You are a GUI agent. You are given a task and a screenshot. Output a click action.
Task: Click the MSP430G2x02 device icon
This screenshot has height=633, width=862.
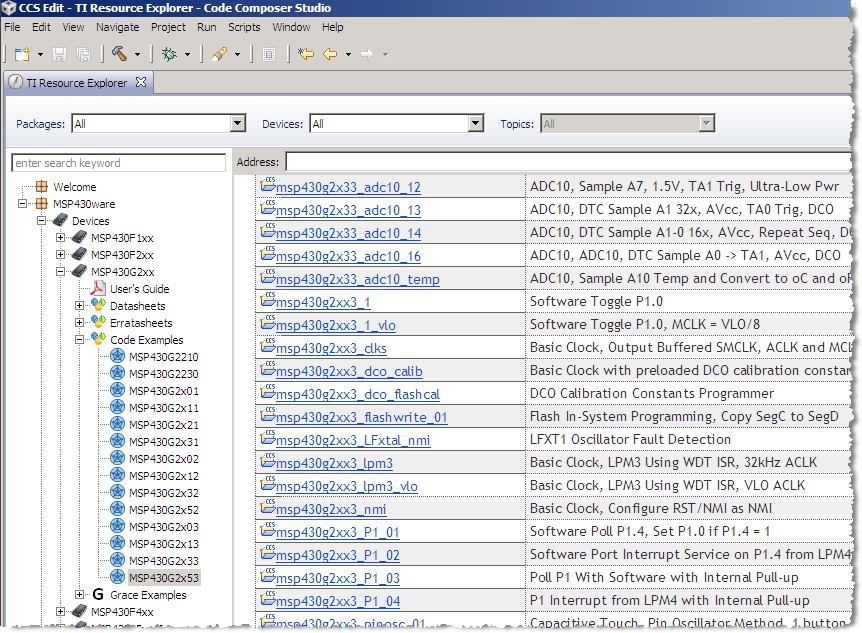[x=117, y=458]
